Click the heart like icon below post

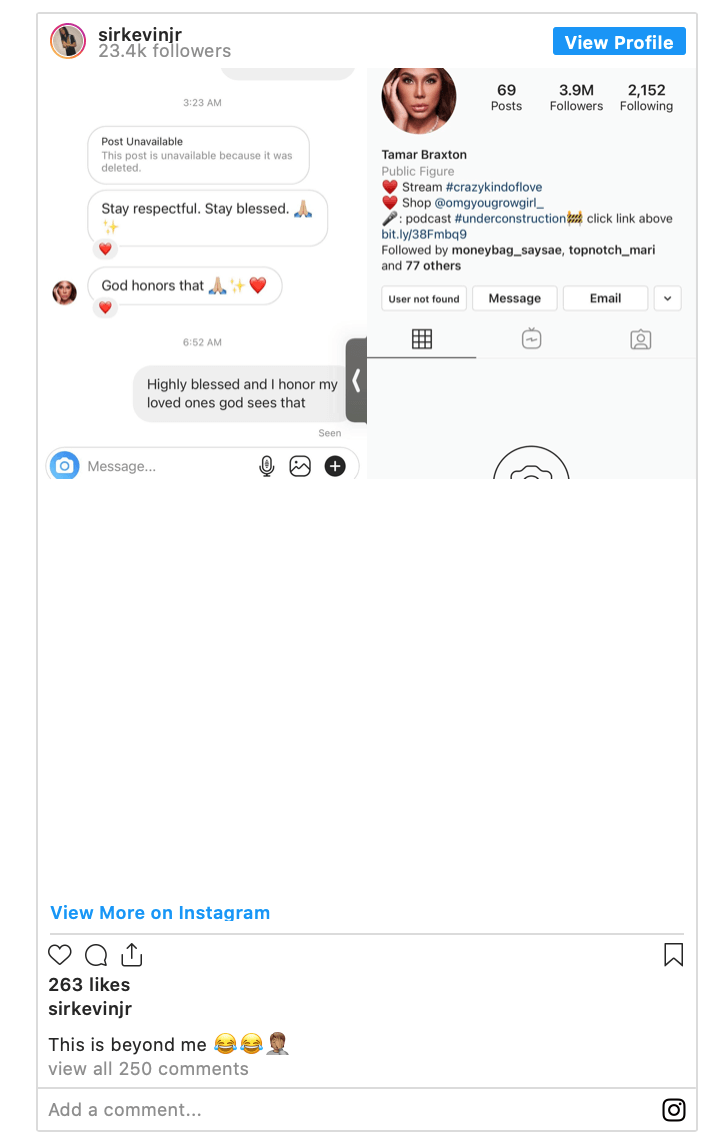click(x=60, y=955)
